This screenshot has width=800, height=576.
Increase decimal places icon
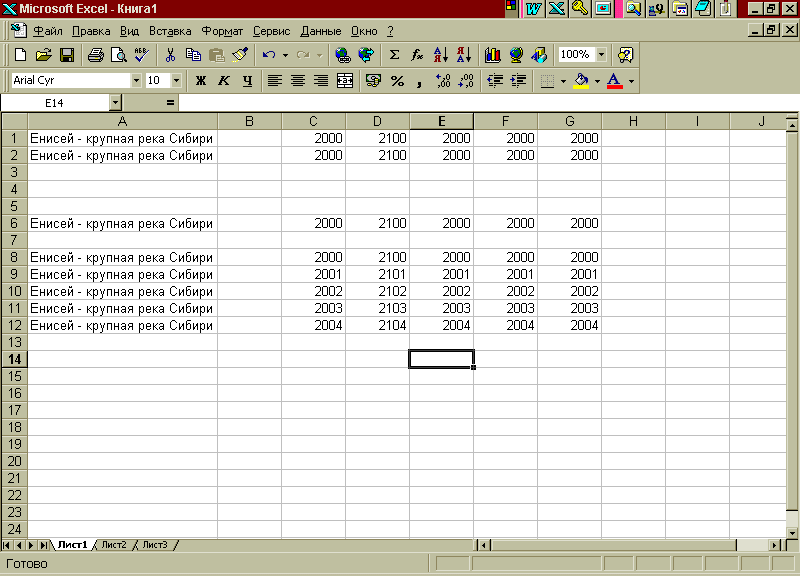tap(443, 81)
